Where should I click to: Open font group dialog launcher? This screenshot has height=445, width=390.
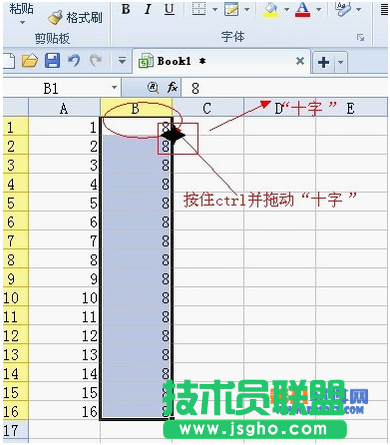pyautogui.click(x=360, y=37)
